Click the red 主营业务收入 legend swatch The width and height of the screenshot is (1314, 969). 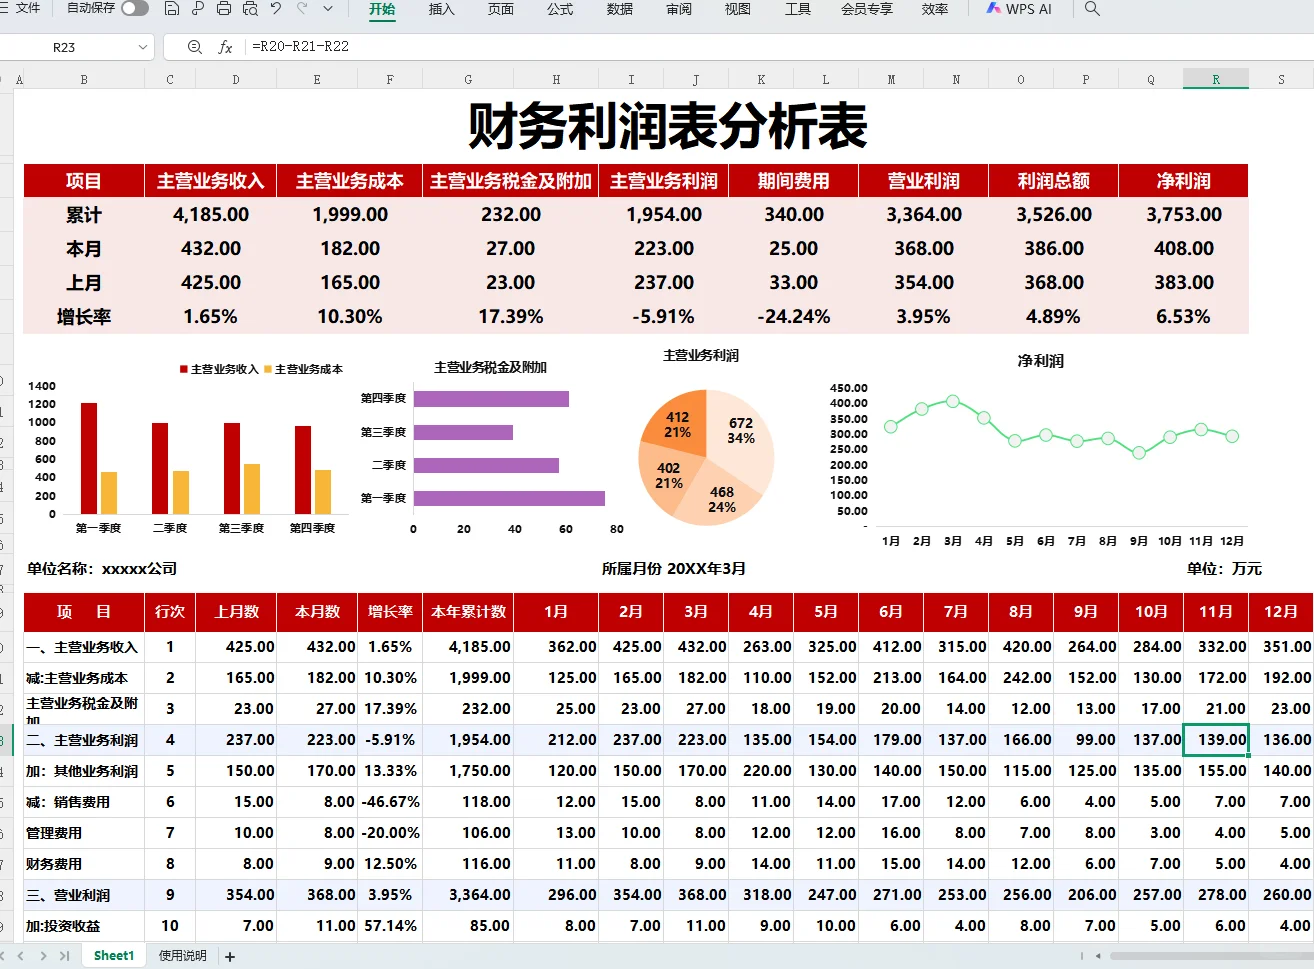[x=184, y=369]
